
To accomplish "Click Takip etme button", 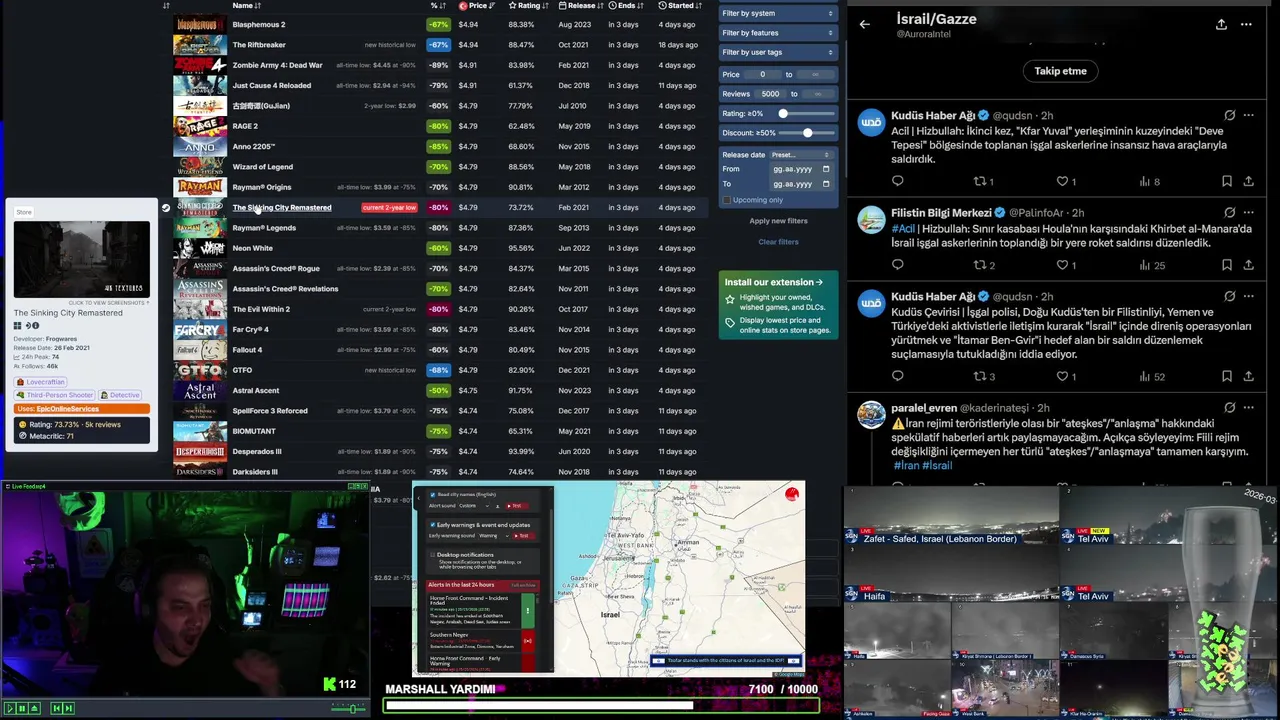I will pos(1060,71).
